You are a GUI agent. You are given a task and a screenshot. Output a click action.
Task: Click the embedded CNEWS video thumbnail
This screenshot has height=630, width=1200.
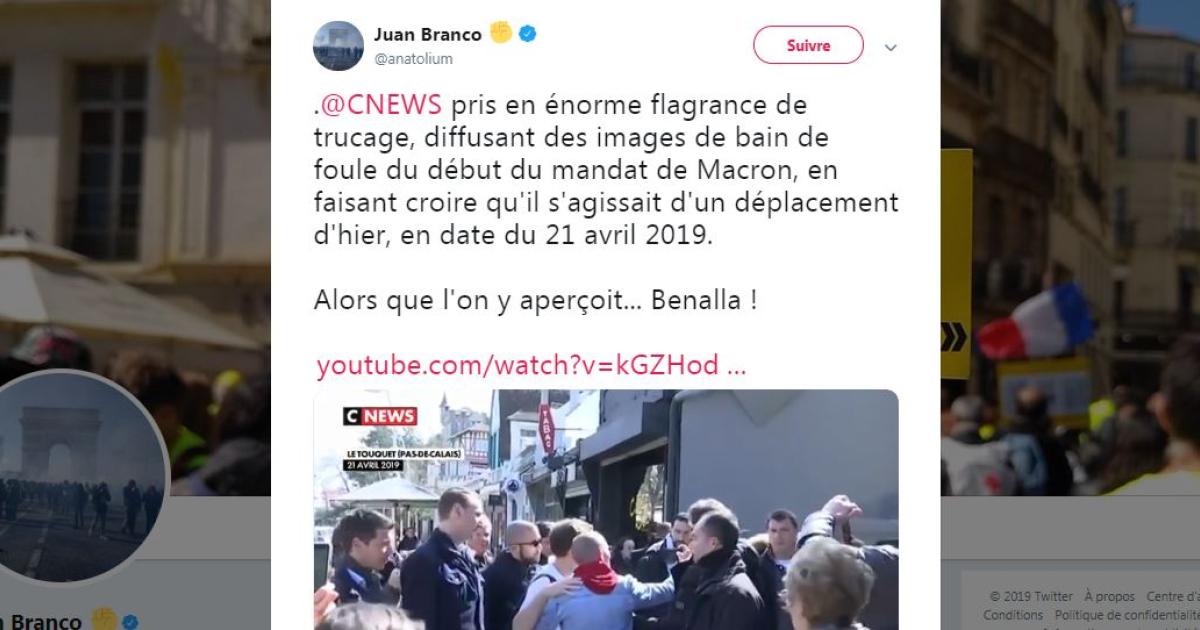tap(606, 509)
